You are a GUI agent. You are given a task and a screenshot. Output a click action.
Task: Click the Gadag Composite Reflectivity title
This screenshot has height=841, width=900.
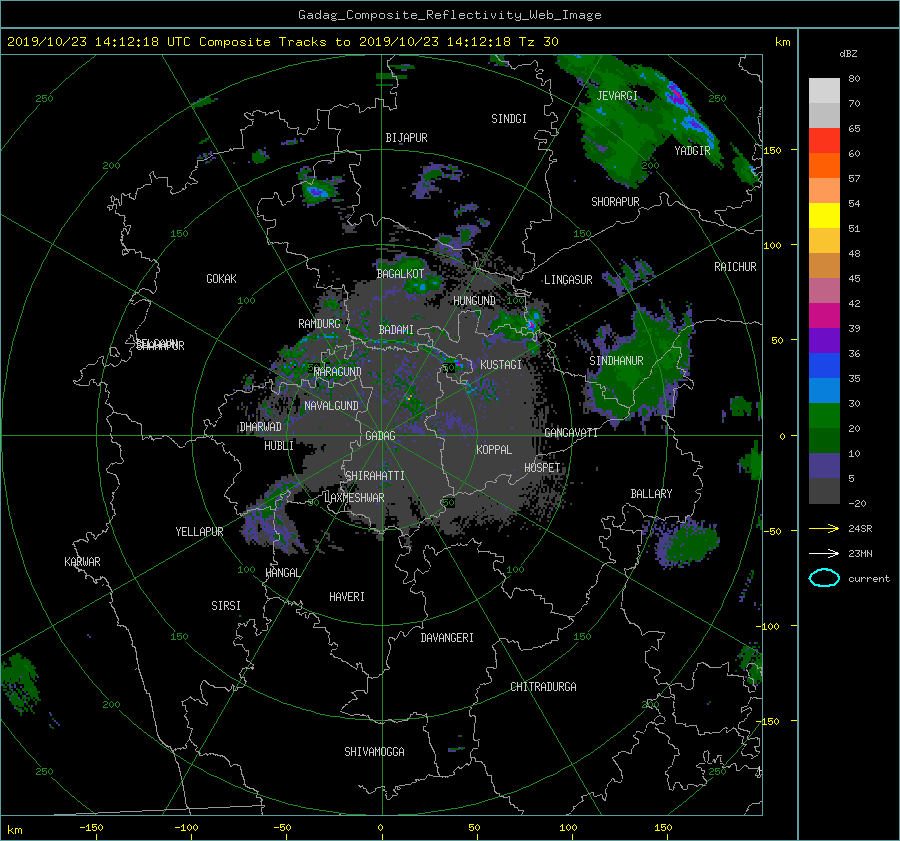(x=449, y=15)
